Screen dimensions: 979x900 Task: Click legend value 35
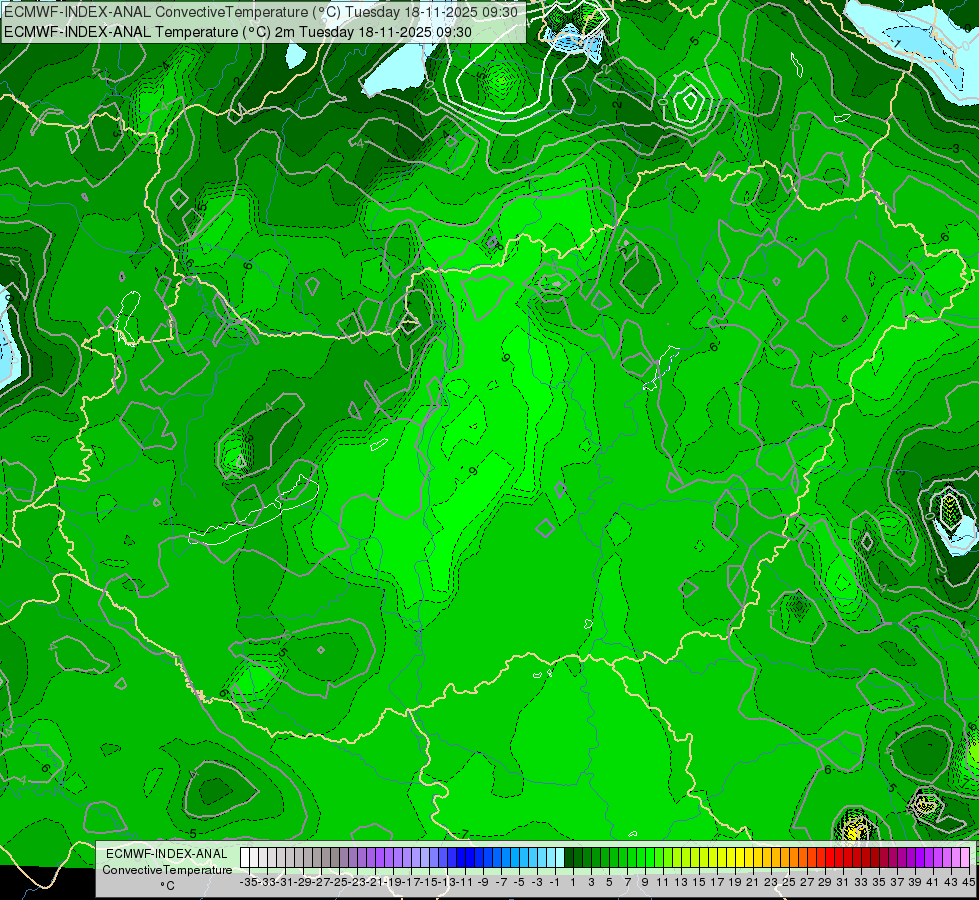tap(878, 882)
